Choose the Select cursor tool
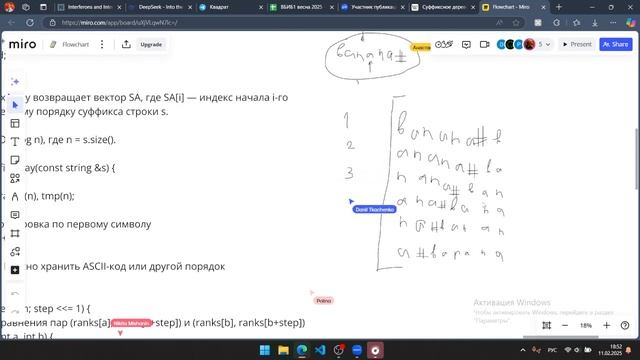Viewport: 640px width, 360px height. (x=15, y=105)
